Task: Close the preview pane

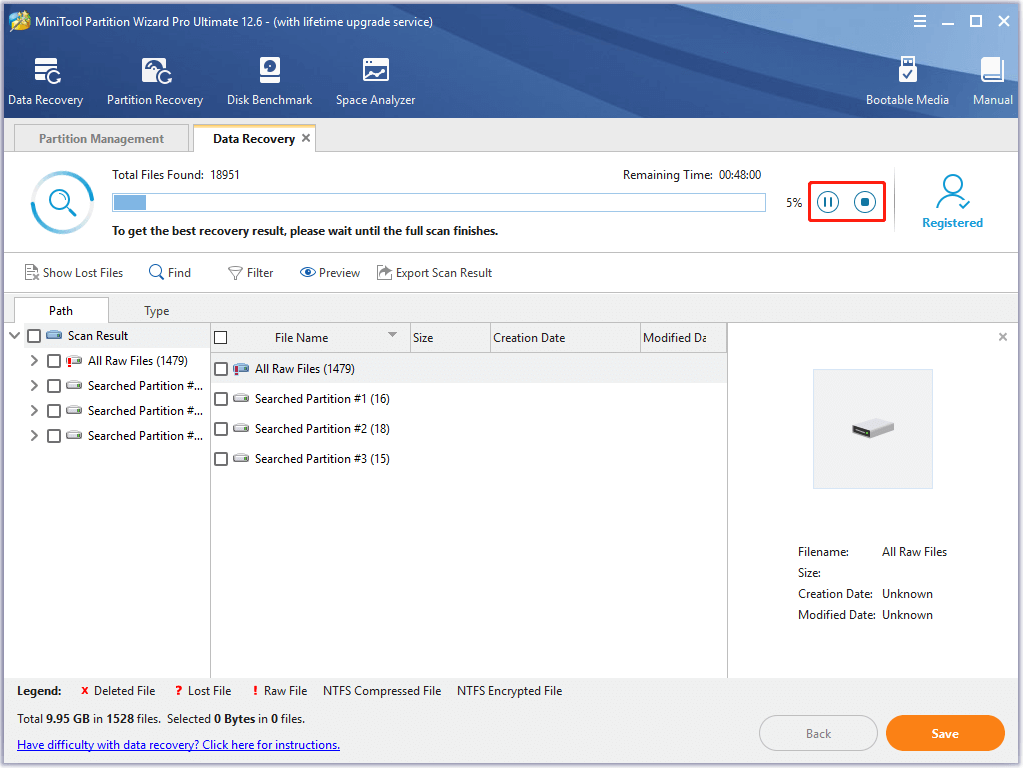Action: coord(1002,337)
